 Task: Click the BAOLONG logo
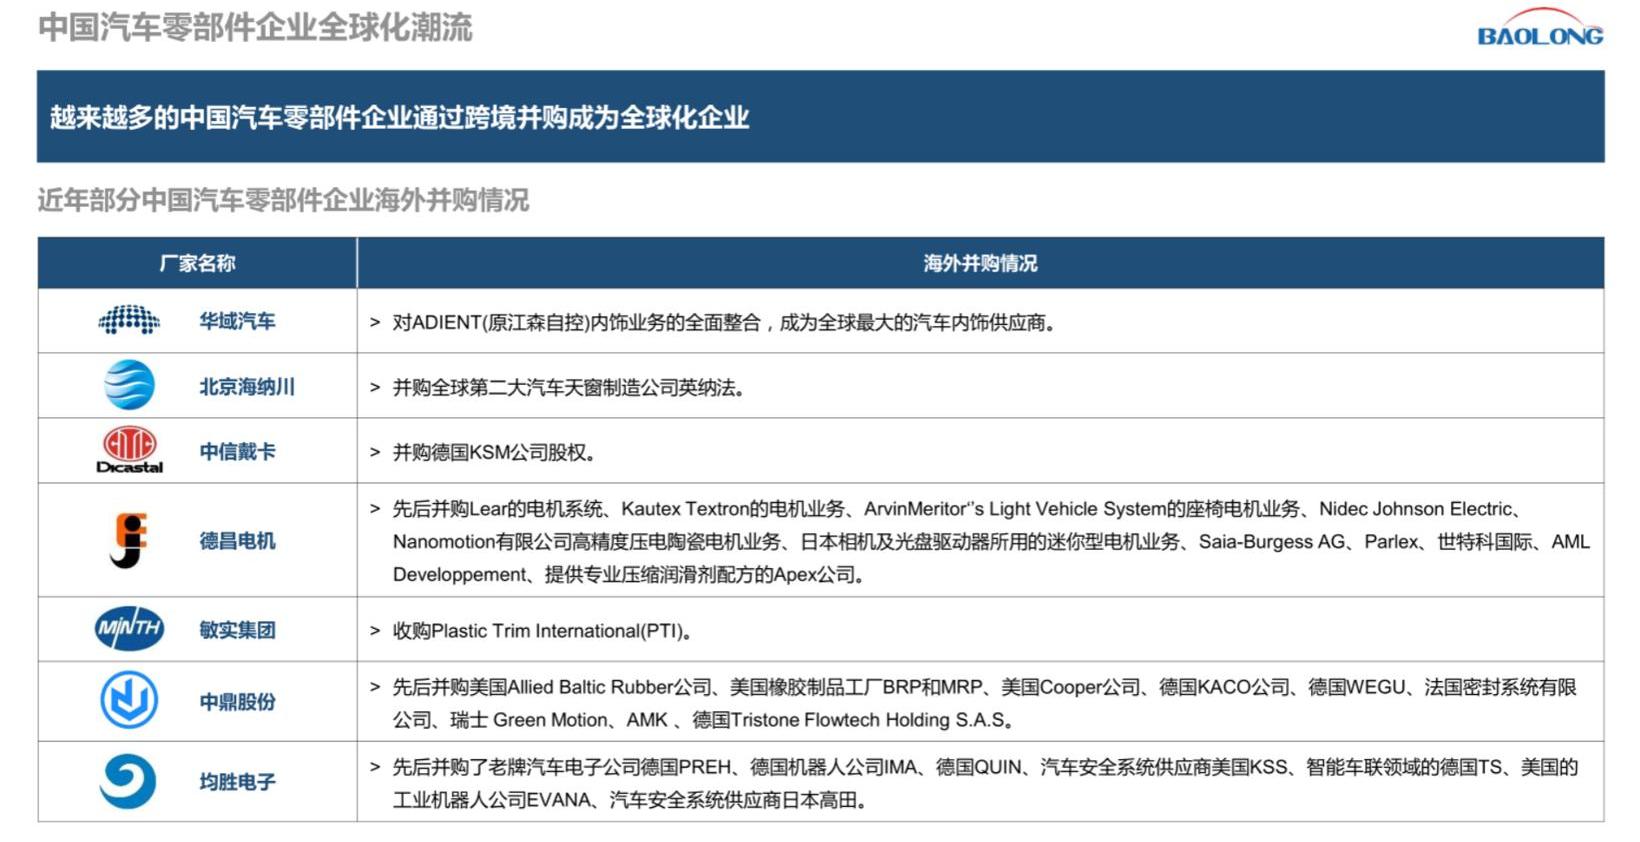point(1539,28)
